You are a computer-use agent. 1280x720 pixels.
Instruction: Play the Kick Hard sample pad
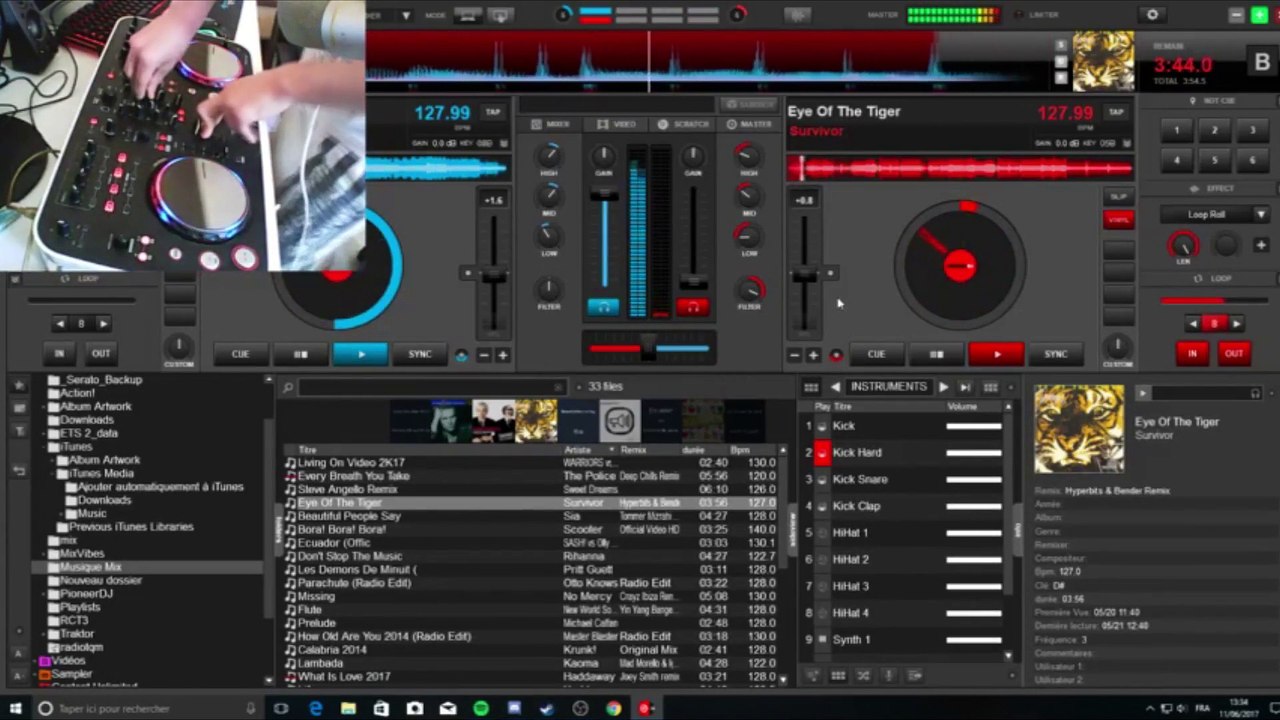[x=822, y=453]
